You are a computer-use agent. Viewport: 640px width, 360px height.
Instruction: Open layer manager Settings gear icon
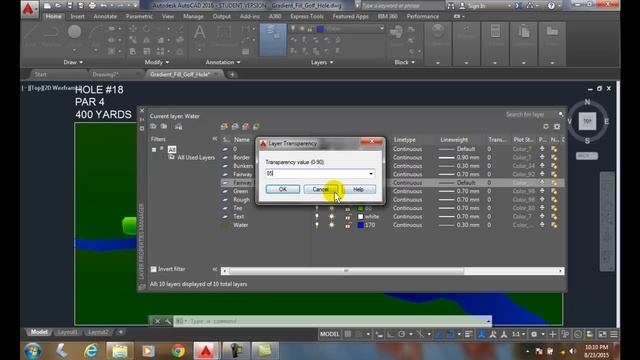click(557, 127)
